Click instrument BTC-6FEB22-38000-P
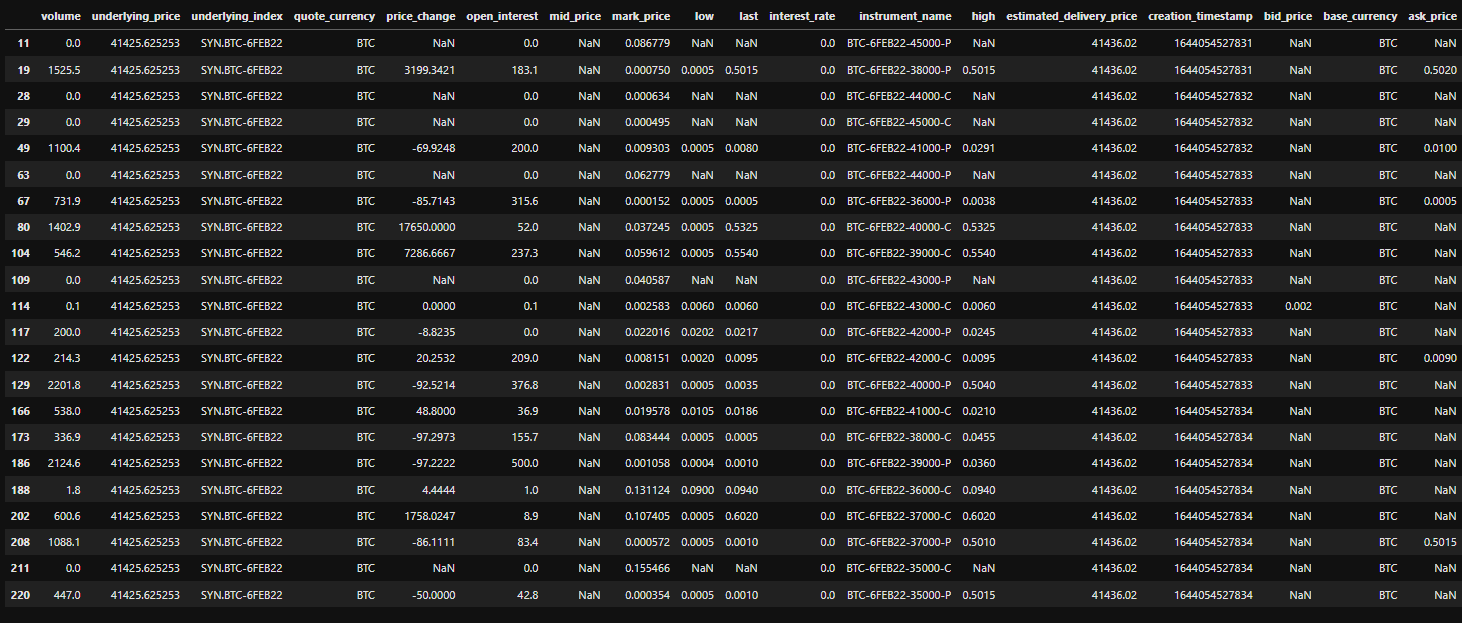The height and width of the screenshot is (623, 1462). [899, 70]
